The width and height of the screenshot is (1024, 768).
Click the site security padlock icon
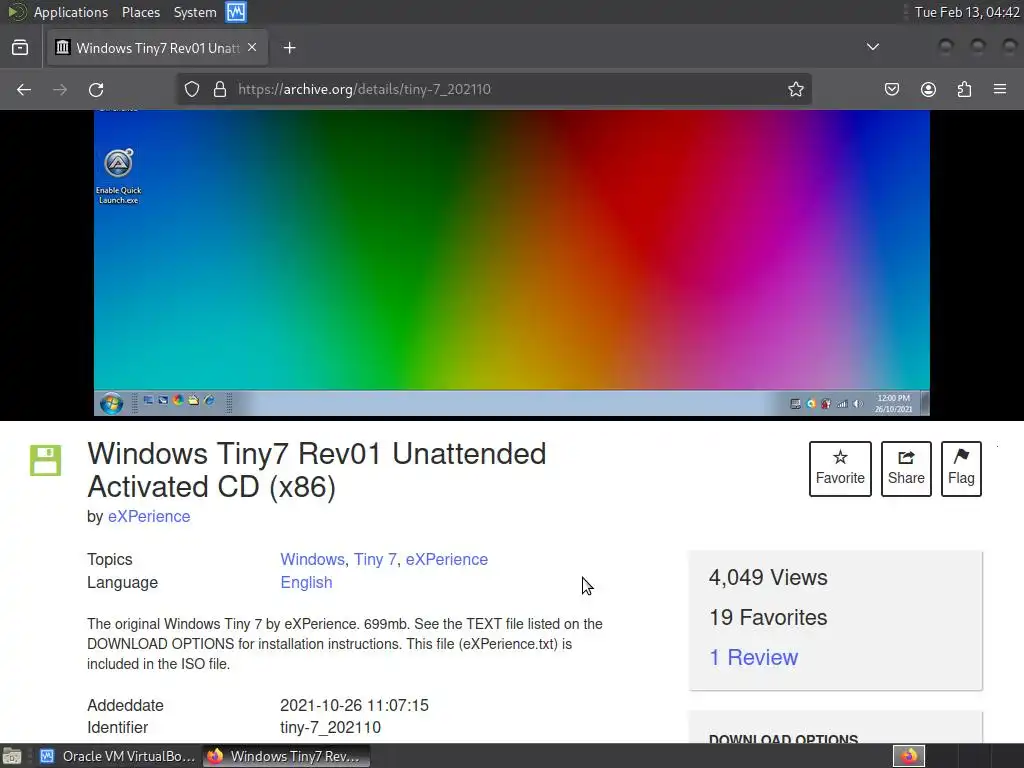pos(220,89)
